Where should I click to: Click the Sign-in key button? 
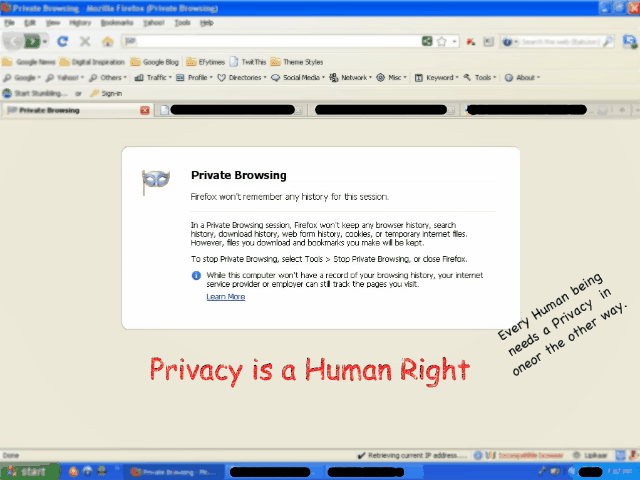pos(106,93)
